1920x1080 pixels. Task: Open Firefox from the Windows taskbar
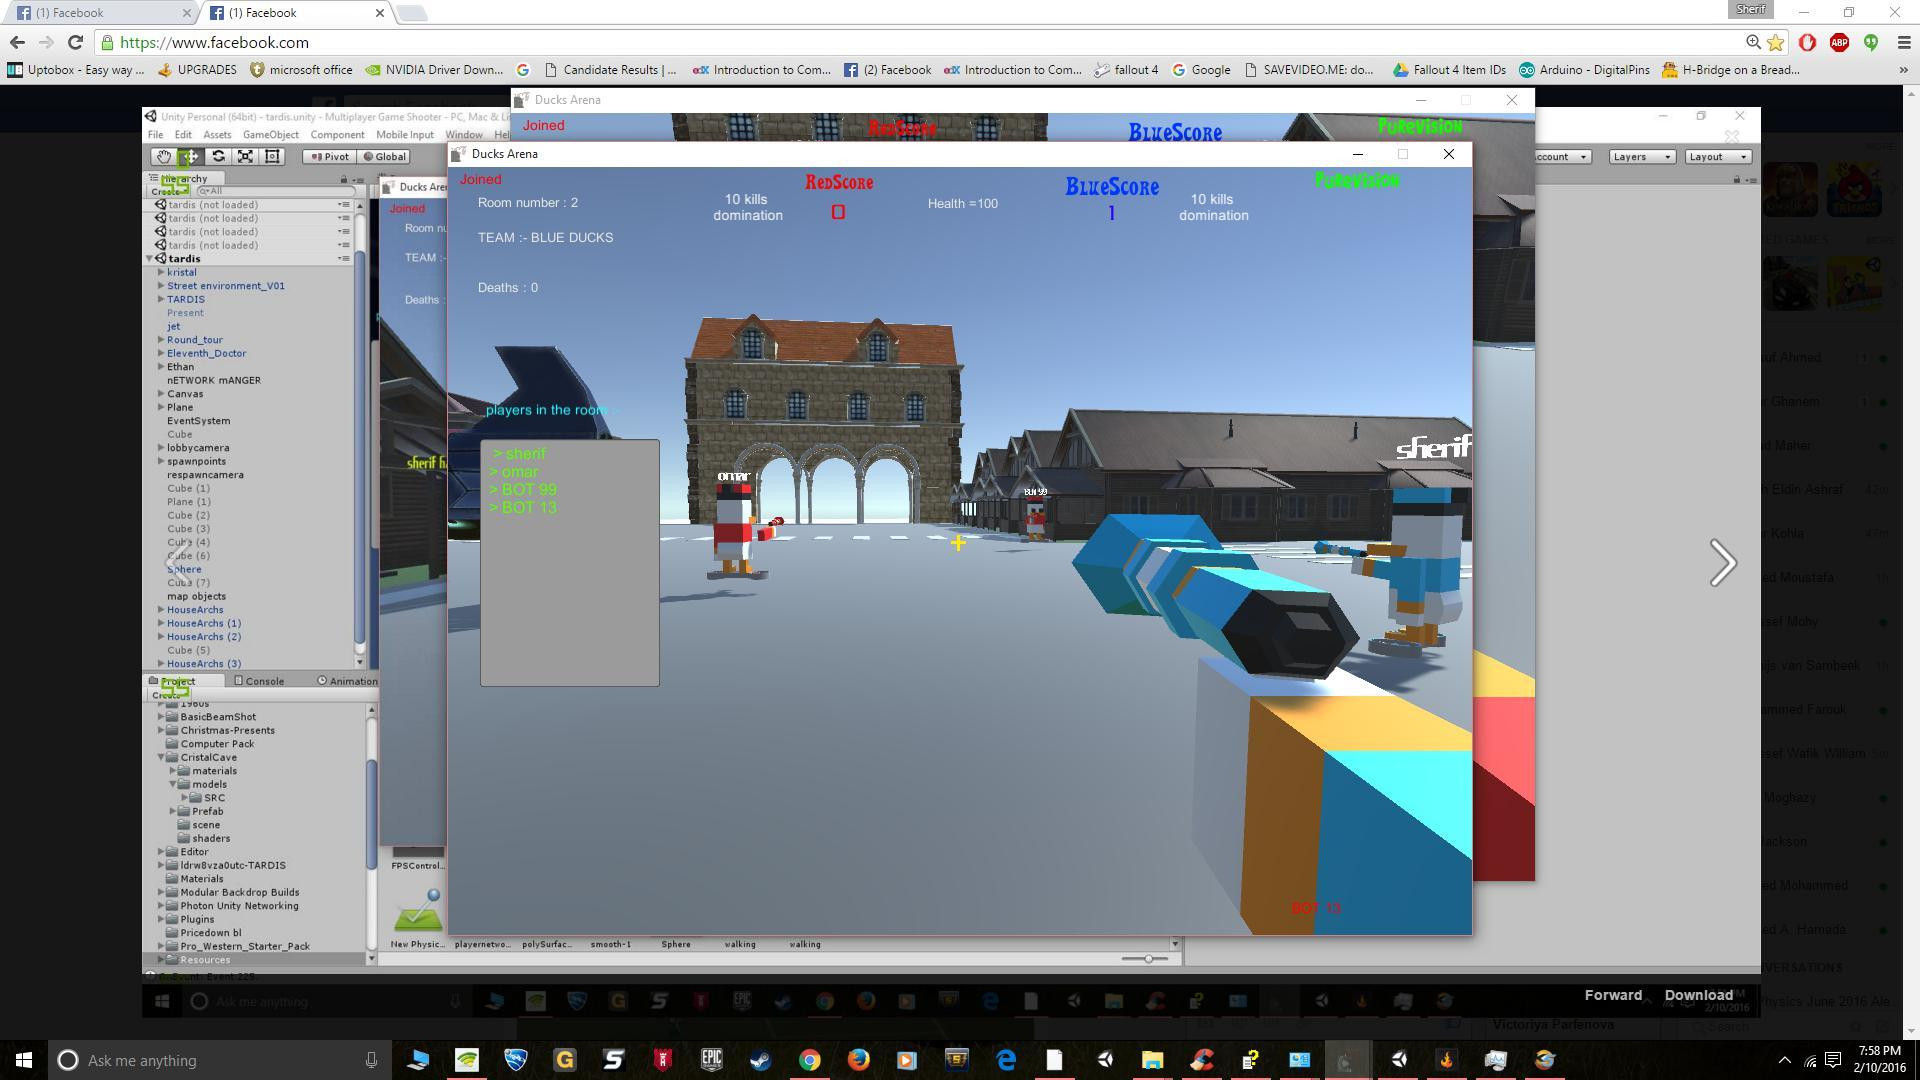click(859, 1060)
